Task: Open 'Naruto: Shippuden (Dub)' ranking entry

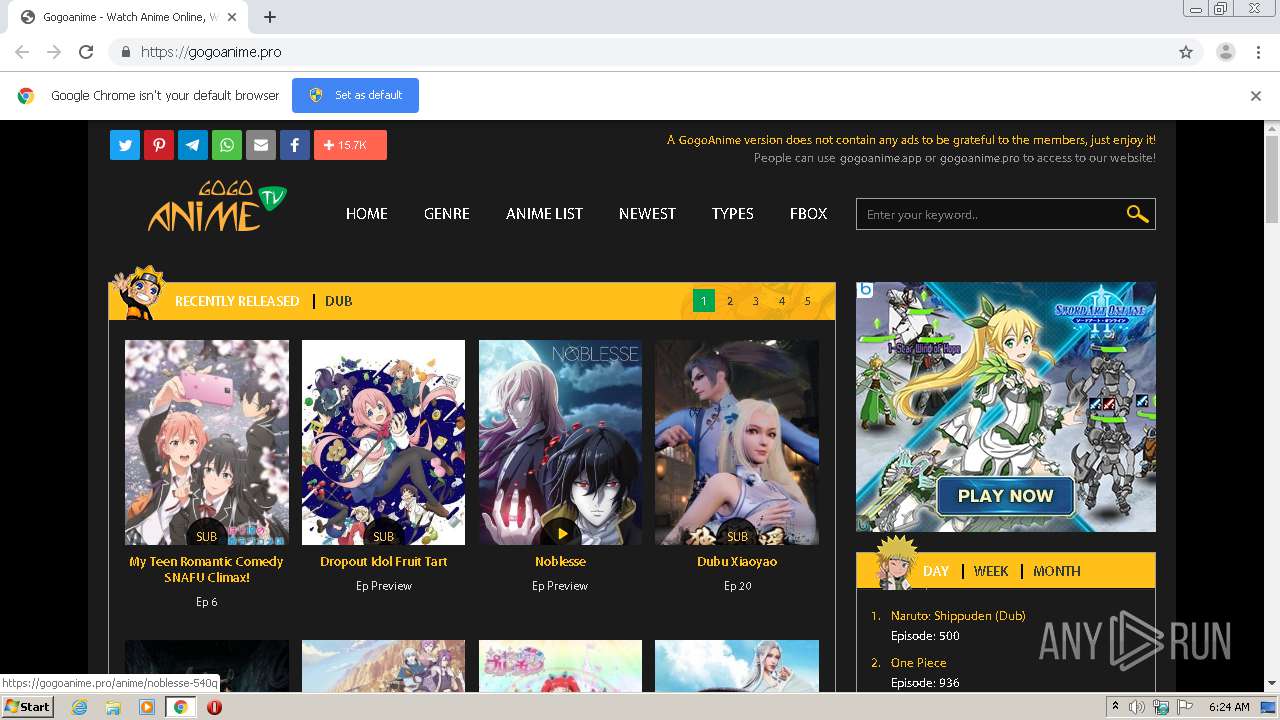Action: [x=958, y=616]
